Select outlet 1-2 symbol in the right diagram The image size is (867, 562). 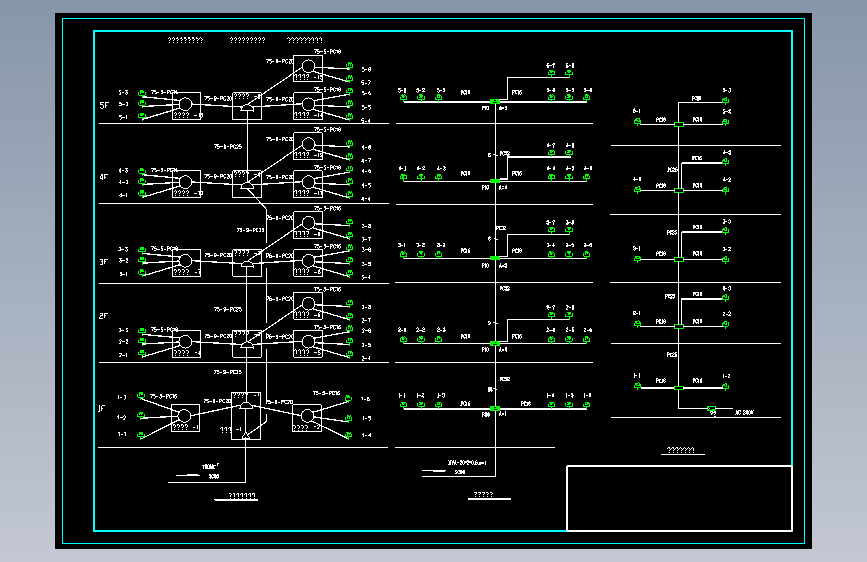tap(725, 386)
